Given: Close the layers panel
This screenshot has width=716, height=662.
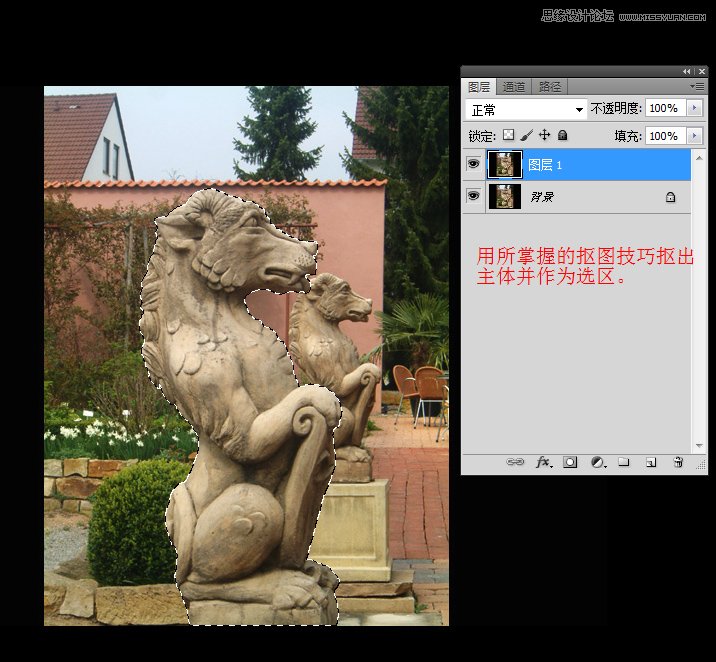Looking at the screenshot, I should (702, 71).
